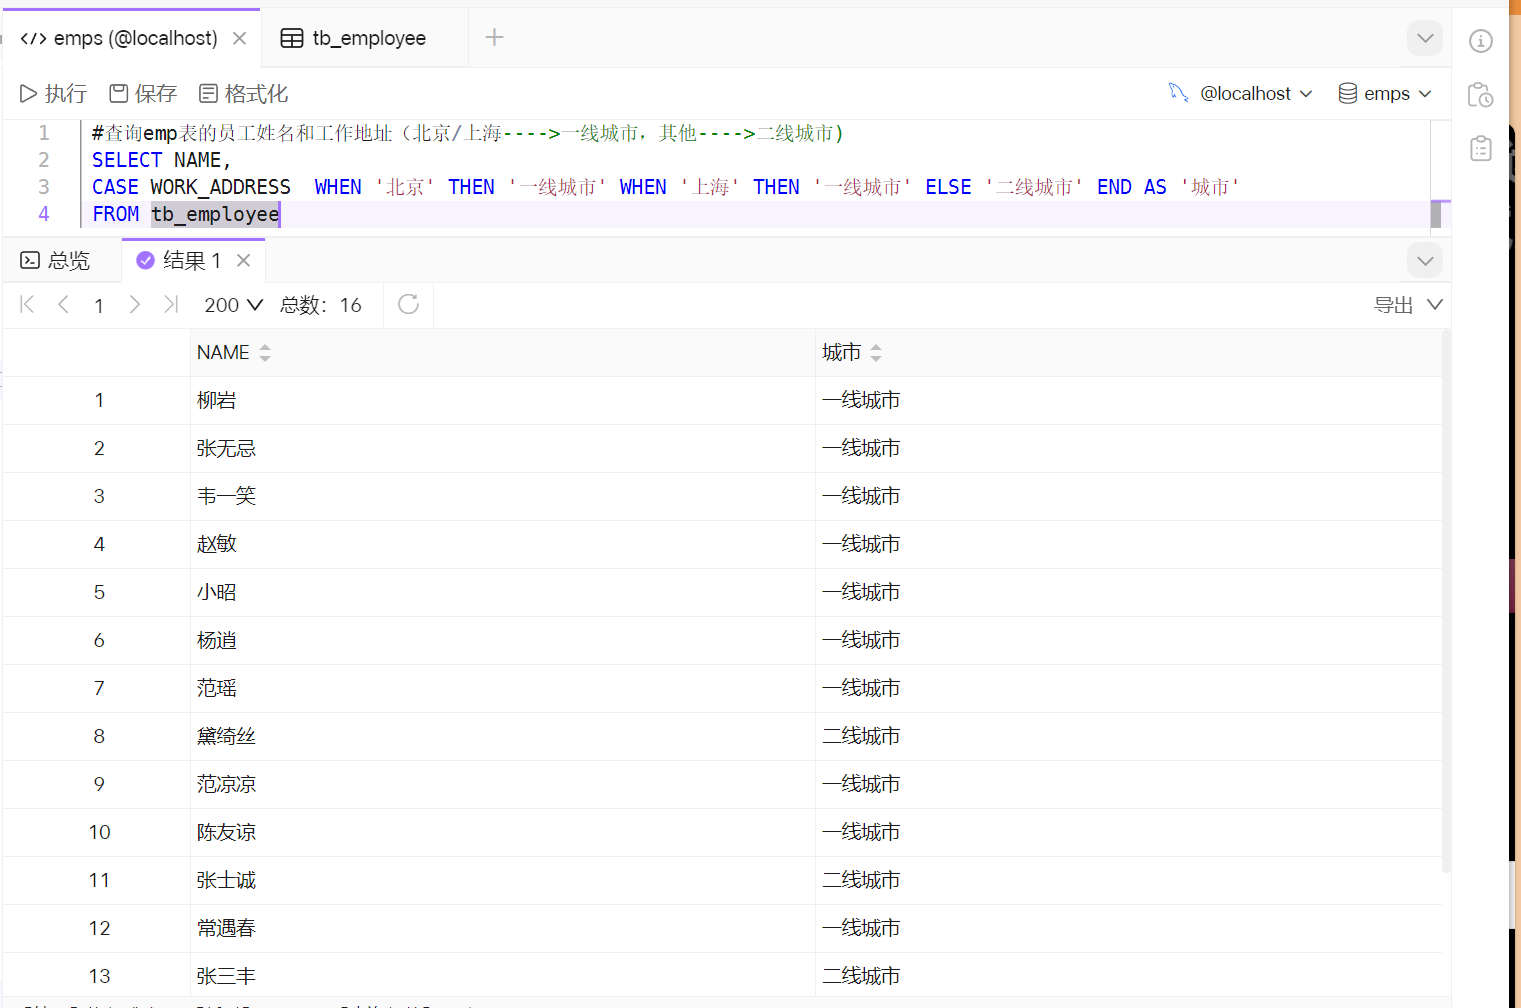The height and width of the screenshot is (1008, 1521).
Task: Select the cell 张无忌
Action: tap(503, 449)
